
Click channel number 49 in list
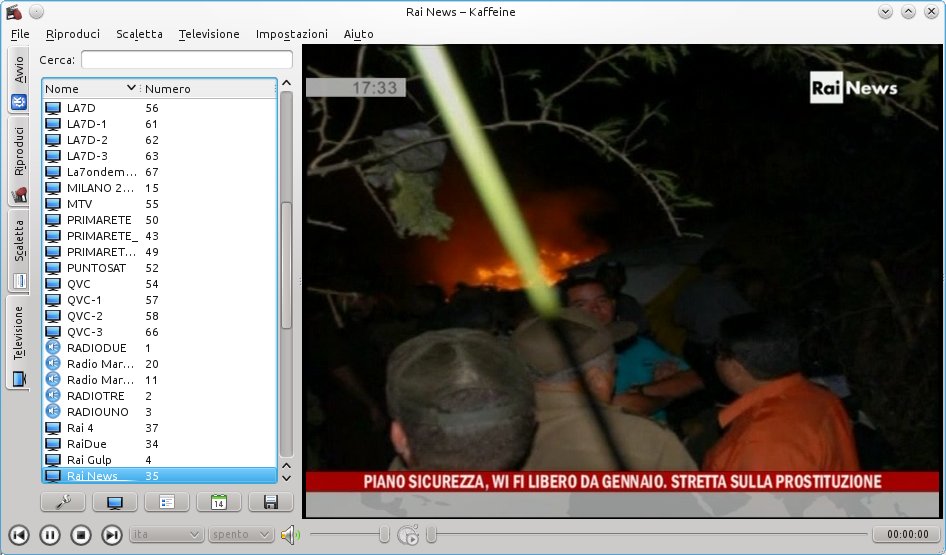pos(152,252)
